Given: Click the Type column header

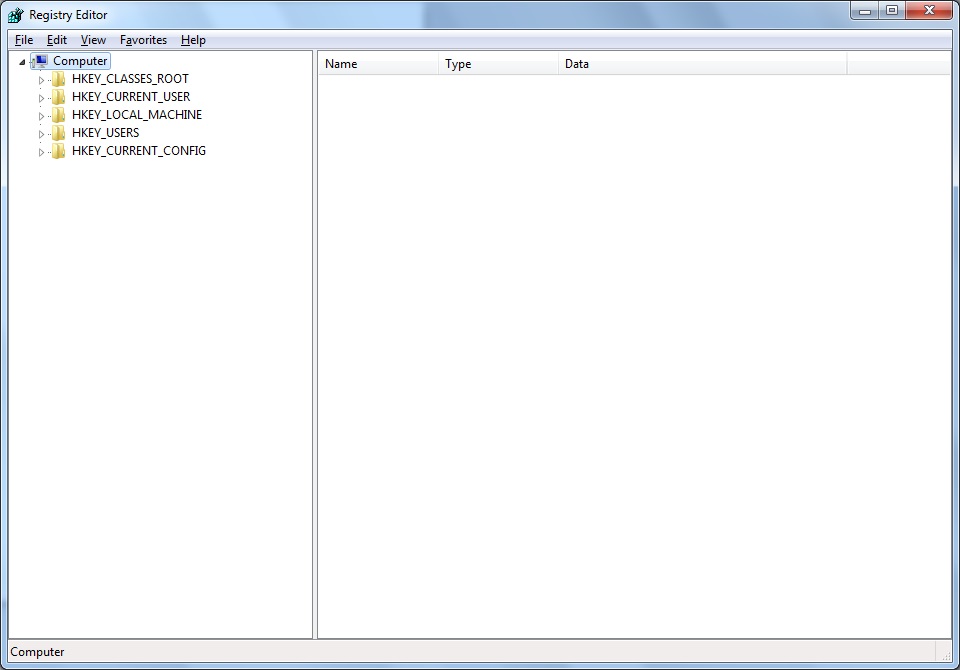Looking at the screenshot, I should (x=498, y=64).
